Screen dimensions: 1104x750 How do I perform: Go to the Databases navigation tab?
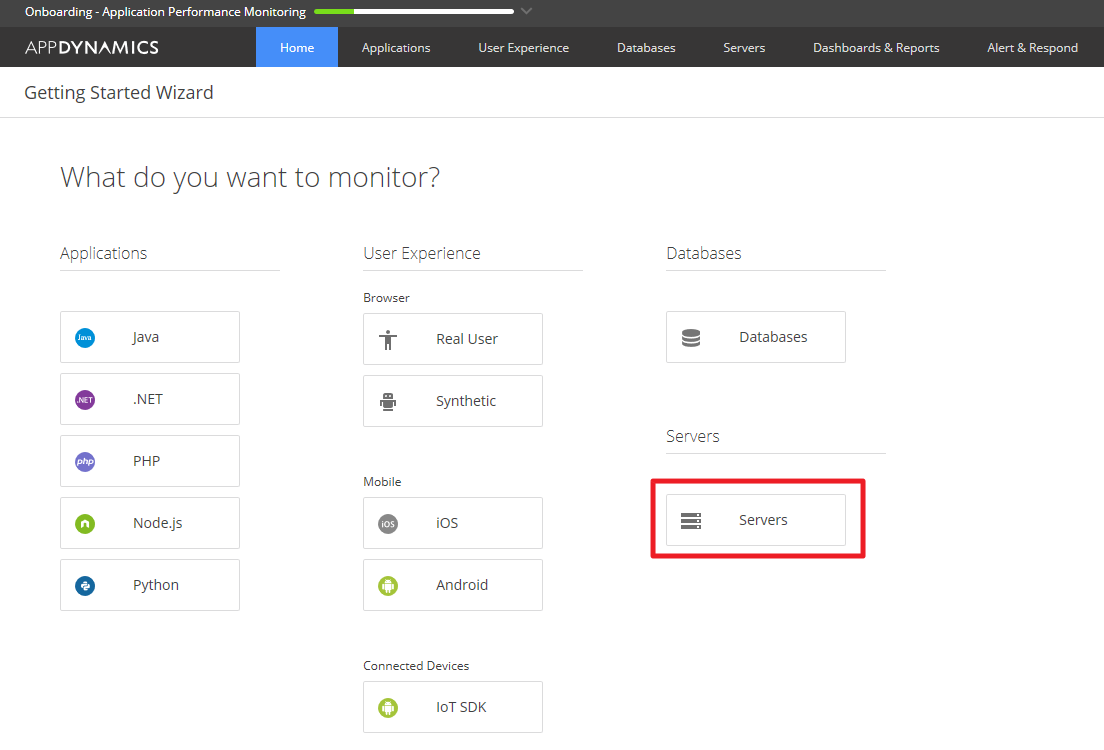(646, 47)
